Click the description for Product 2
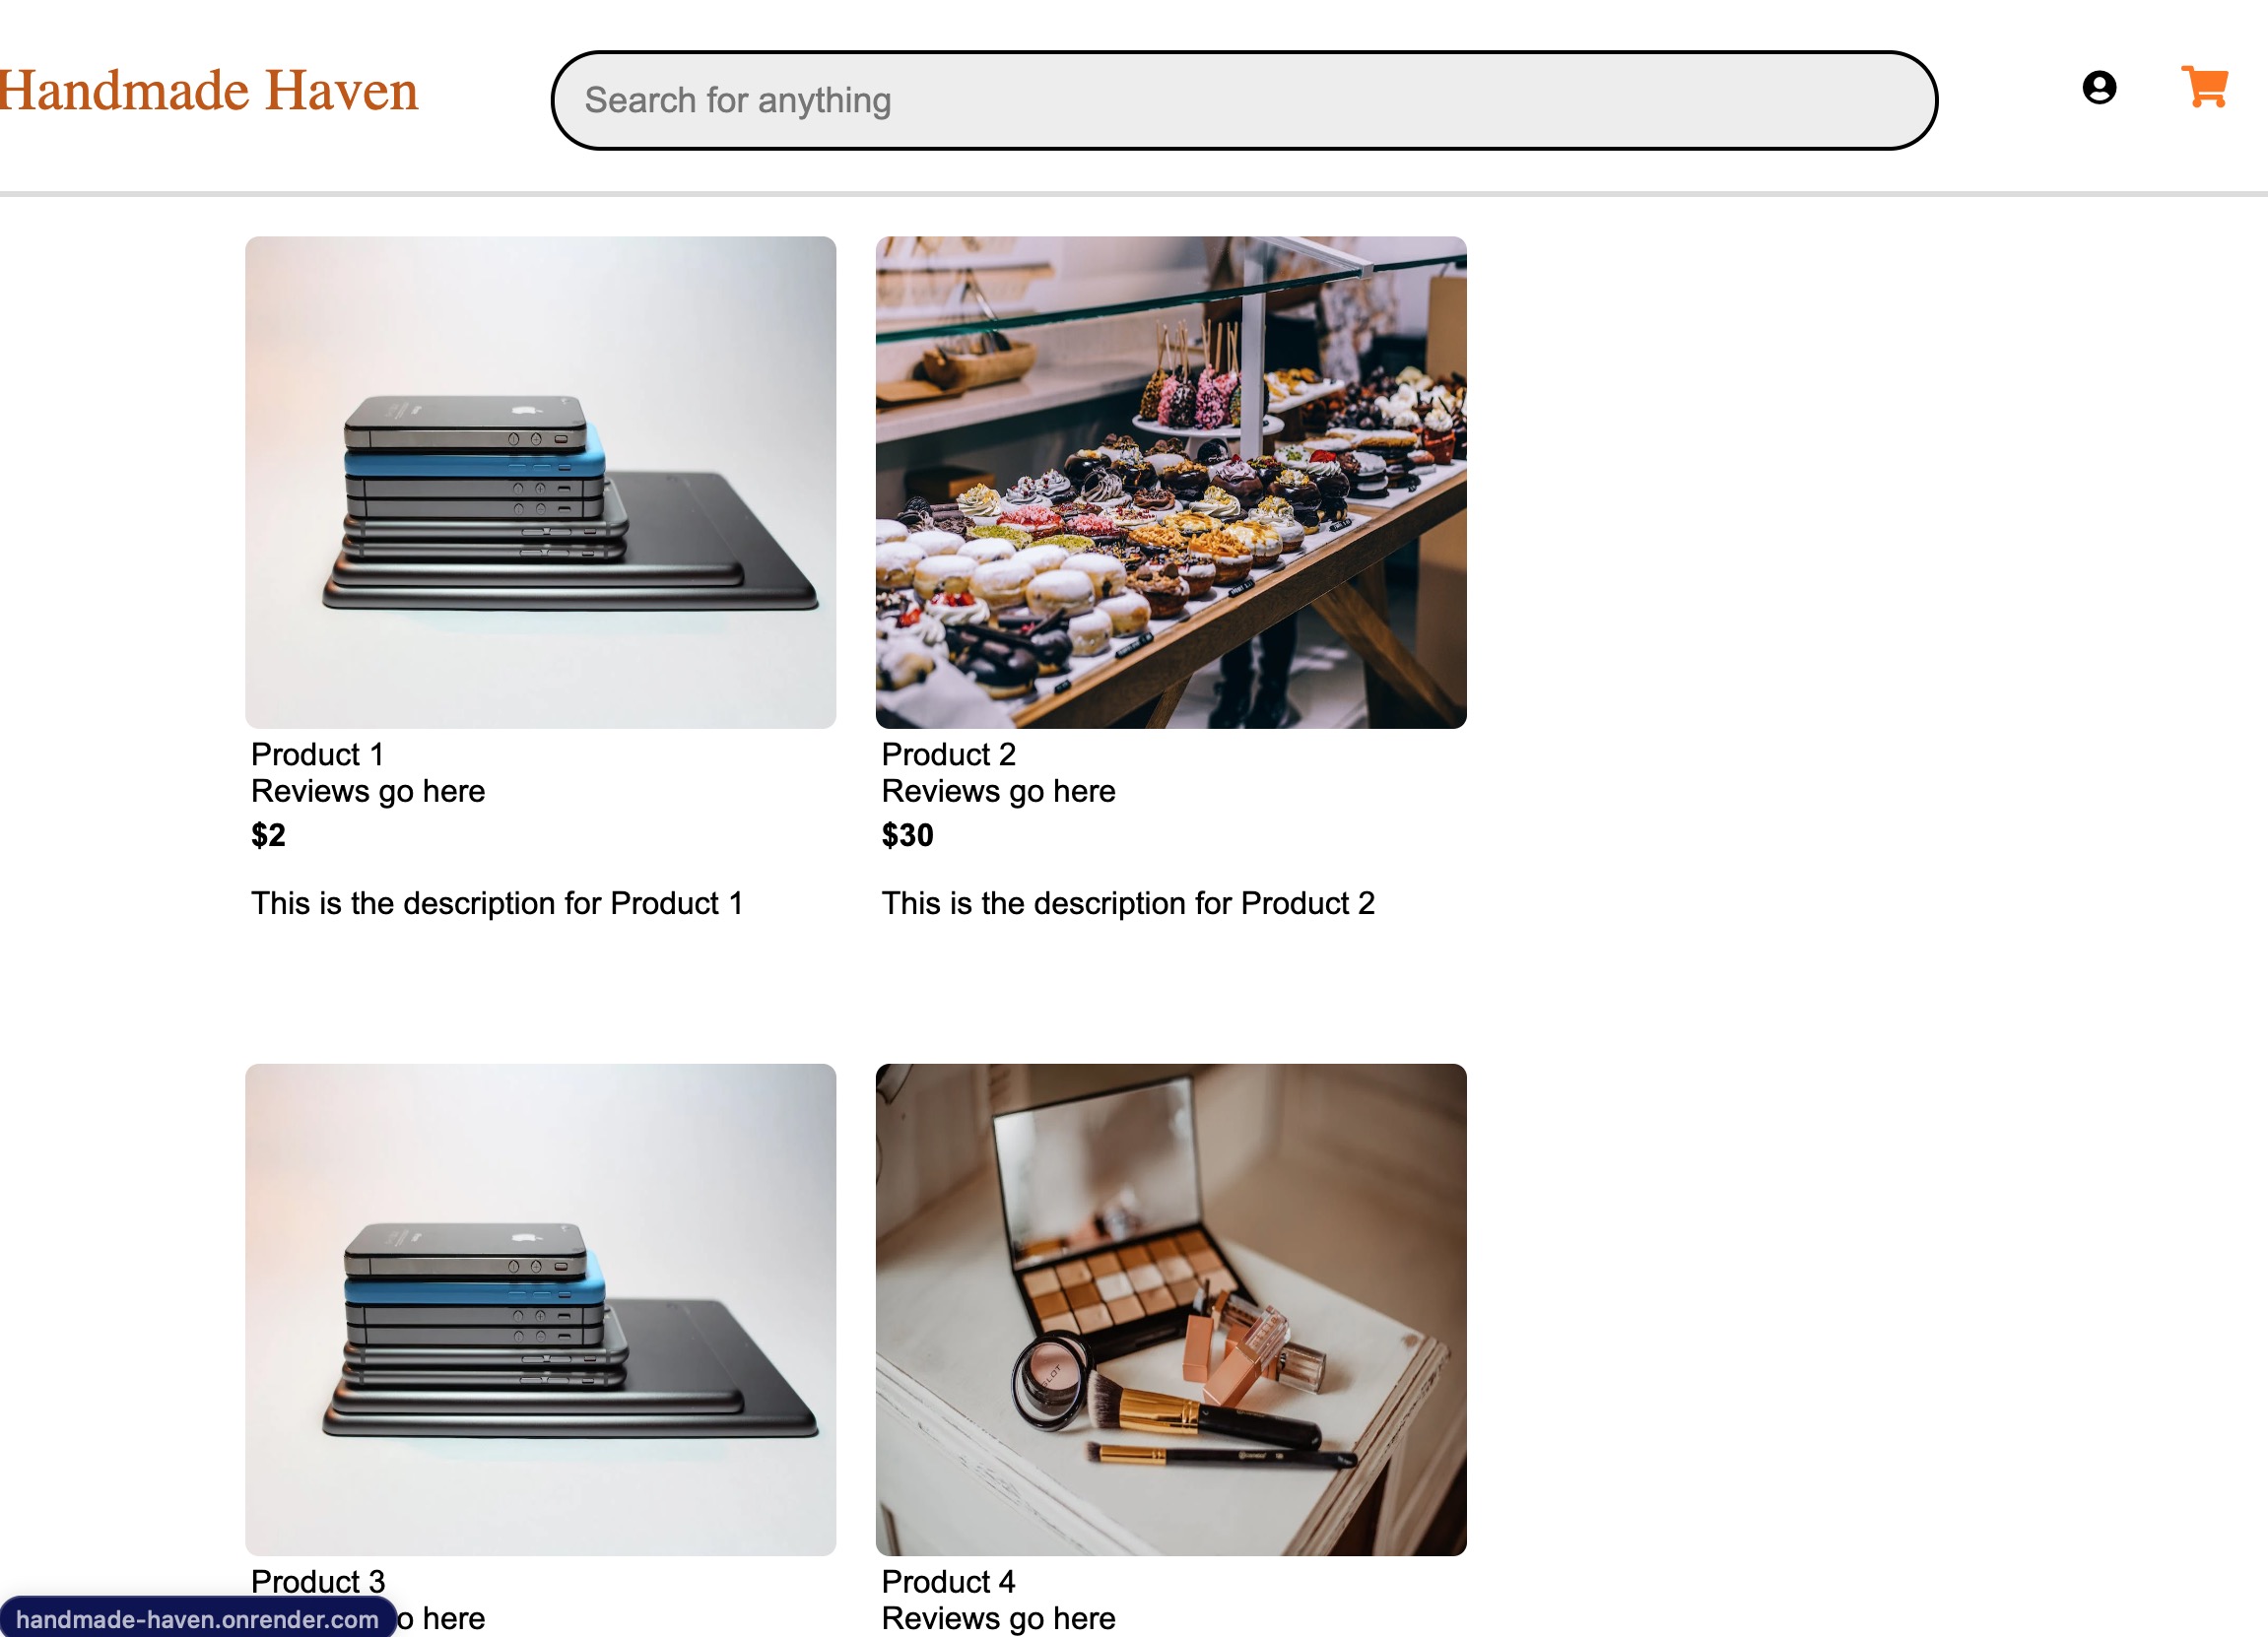The width and height of the screenshot is (2268, 1637). (1128, 903)
